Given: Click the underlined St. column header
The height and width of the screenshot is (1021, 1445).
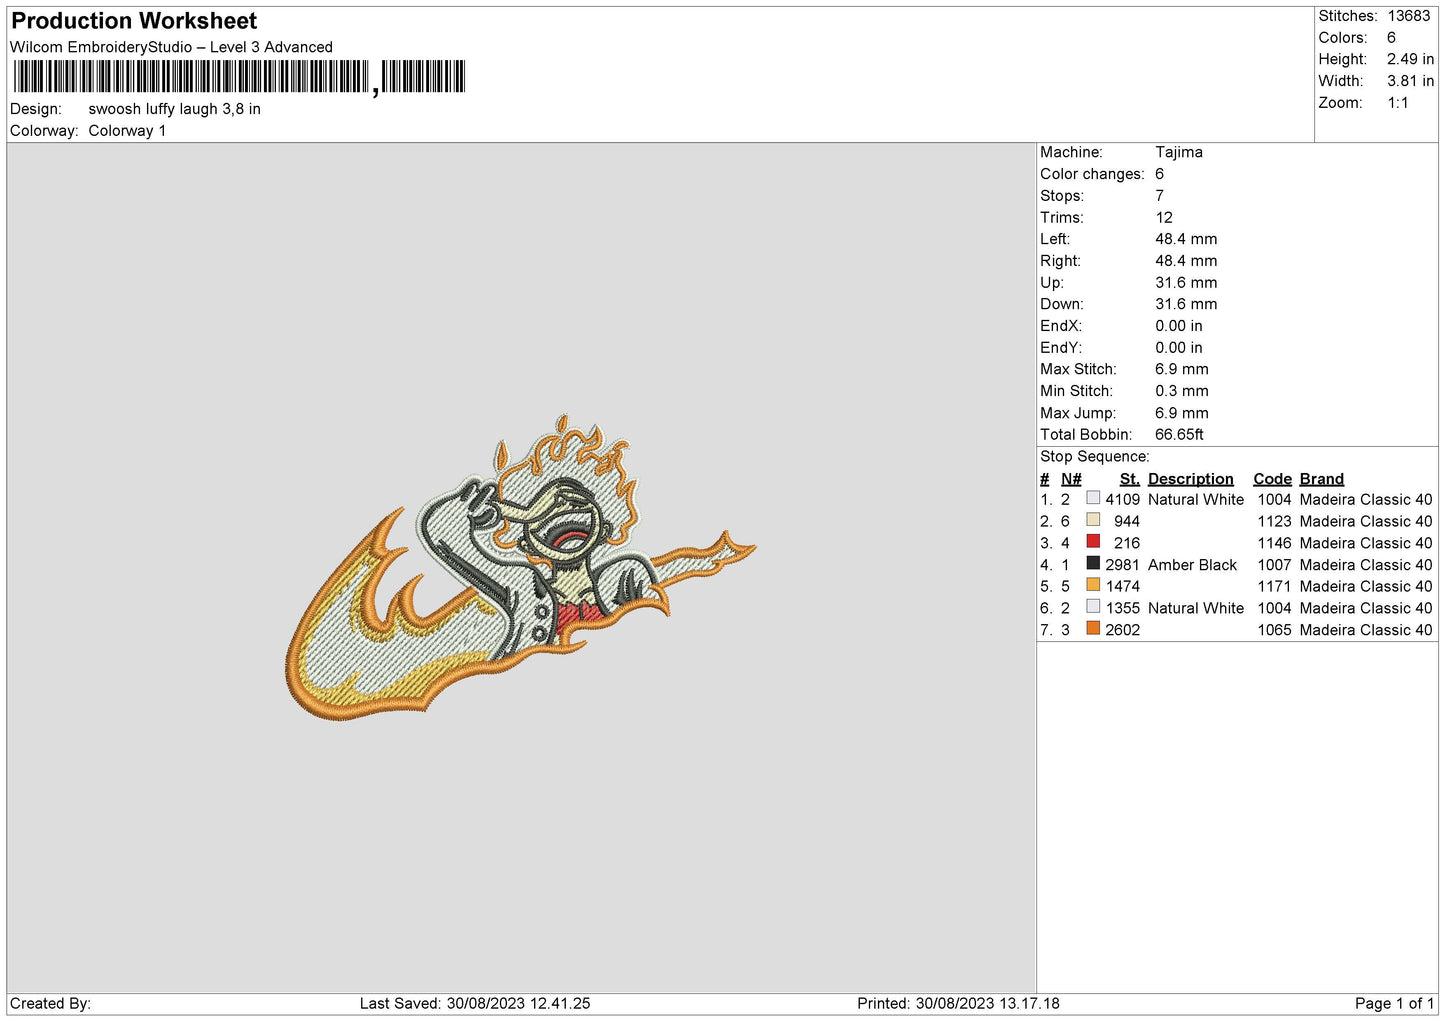Looking at the screenshot, I should pos(1129,479).
